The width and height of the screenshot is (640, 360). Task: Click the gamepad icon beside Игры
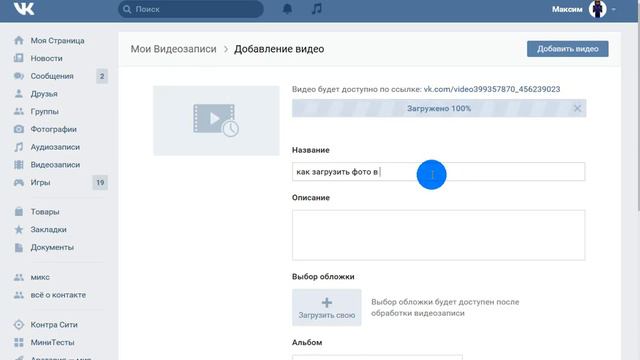19,182
